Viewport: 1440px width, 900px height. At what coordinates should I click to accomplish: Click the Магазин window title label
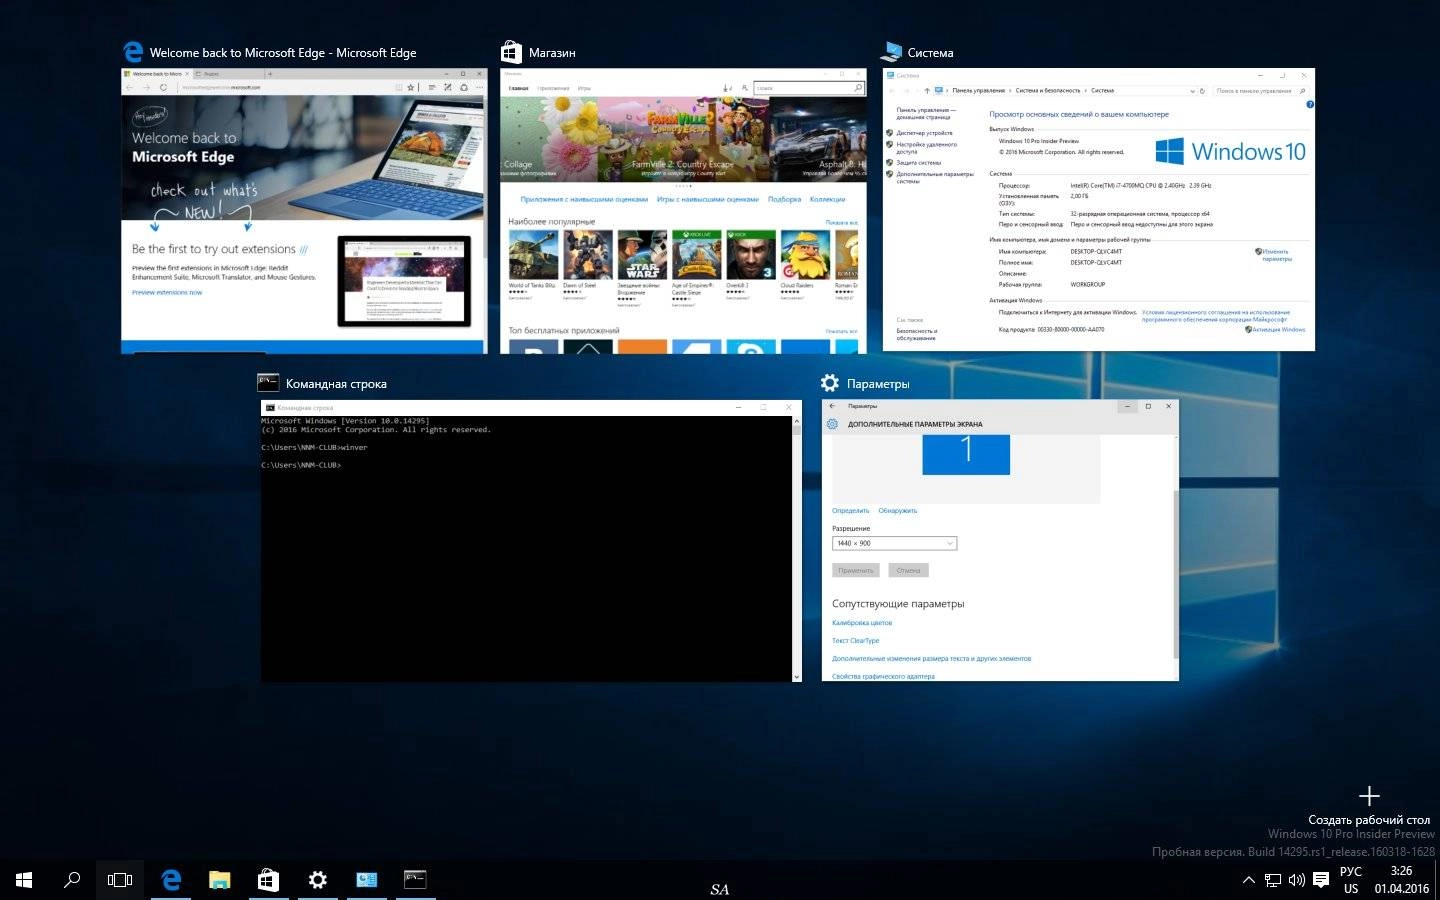point(552,53)
